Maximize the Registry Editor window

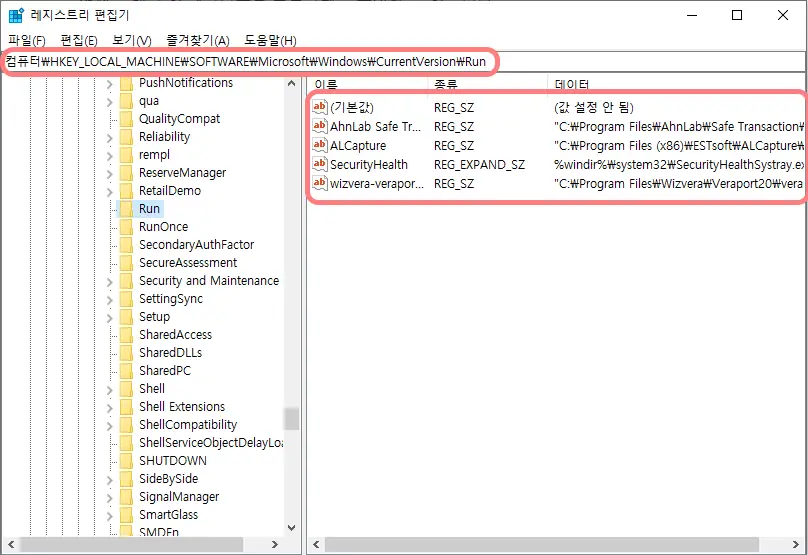(737, 15)
